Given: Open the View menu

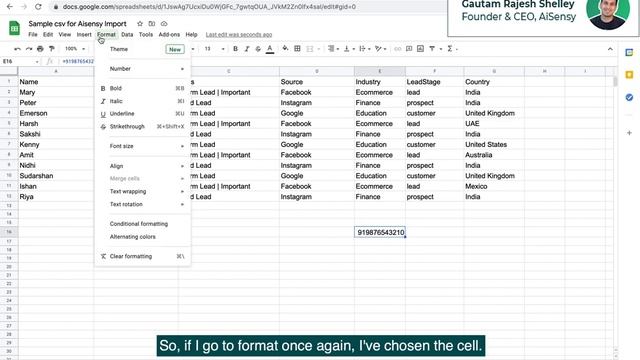Looking at the screenshot, I should pos(64,35).
